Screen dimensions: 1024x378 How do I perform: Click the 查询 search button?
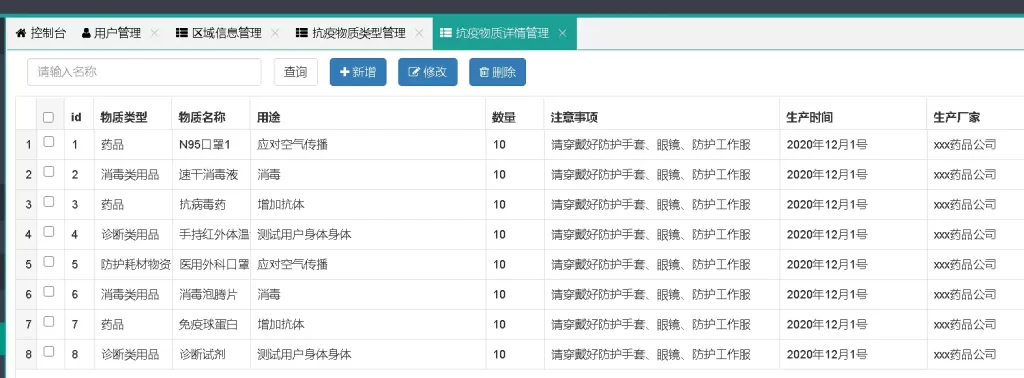(296, 72)
